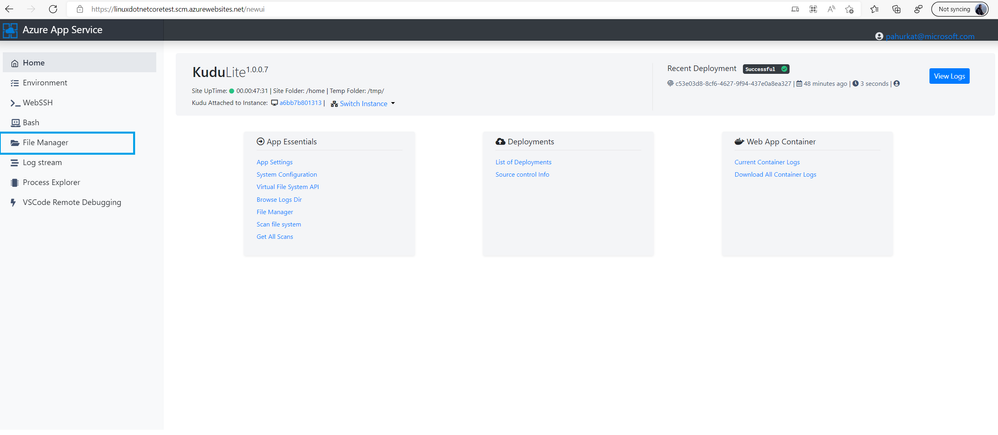Open the App Settings link
This screenshot has height=435, width=998.
tap(274, 162)
